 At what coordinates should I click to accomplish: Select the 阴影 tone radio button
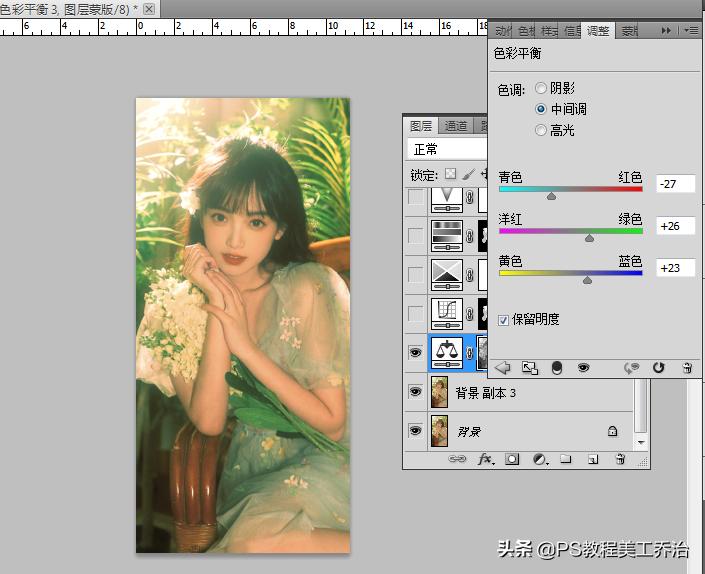tap(541, 88)
